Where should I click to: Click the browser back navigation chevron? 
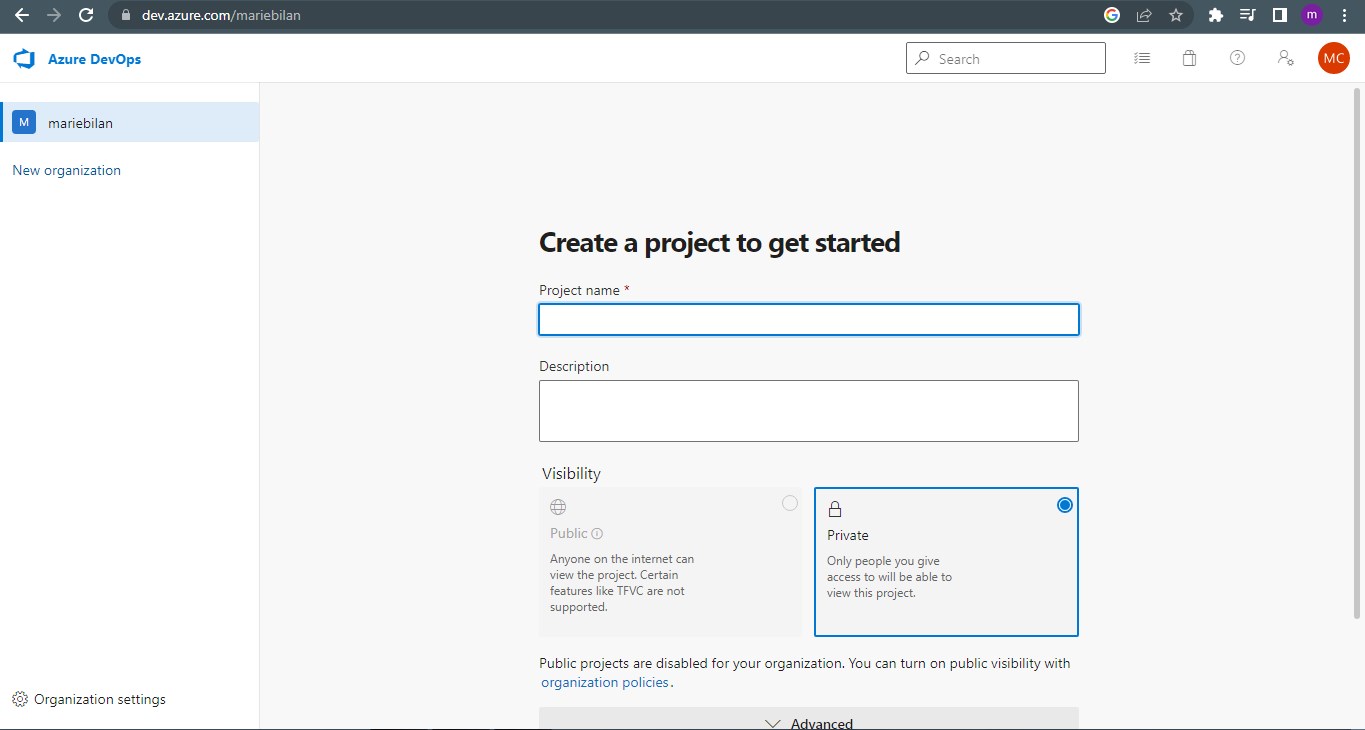pos(21,15)
